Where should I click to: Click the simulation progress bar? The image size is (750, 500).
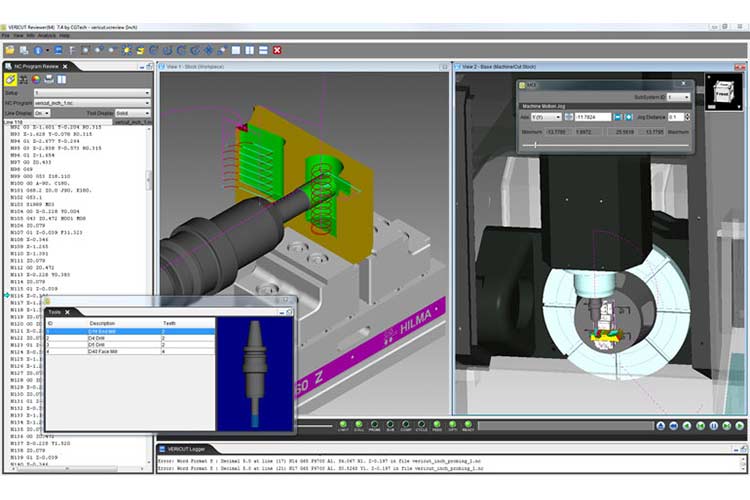(565, 425)
